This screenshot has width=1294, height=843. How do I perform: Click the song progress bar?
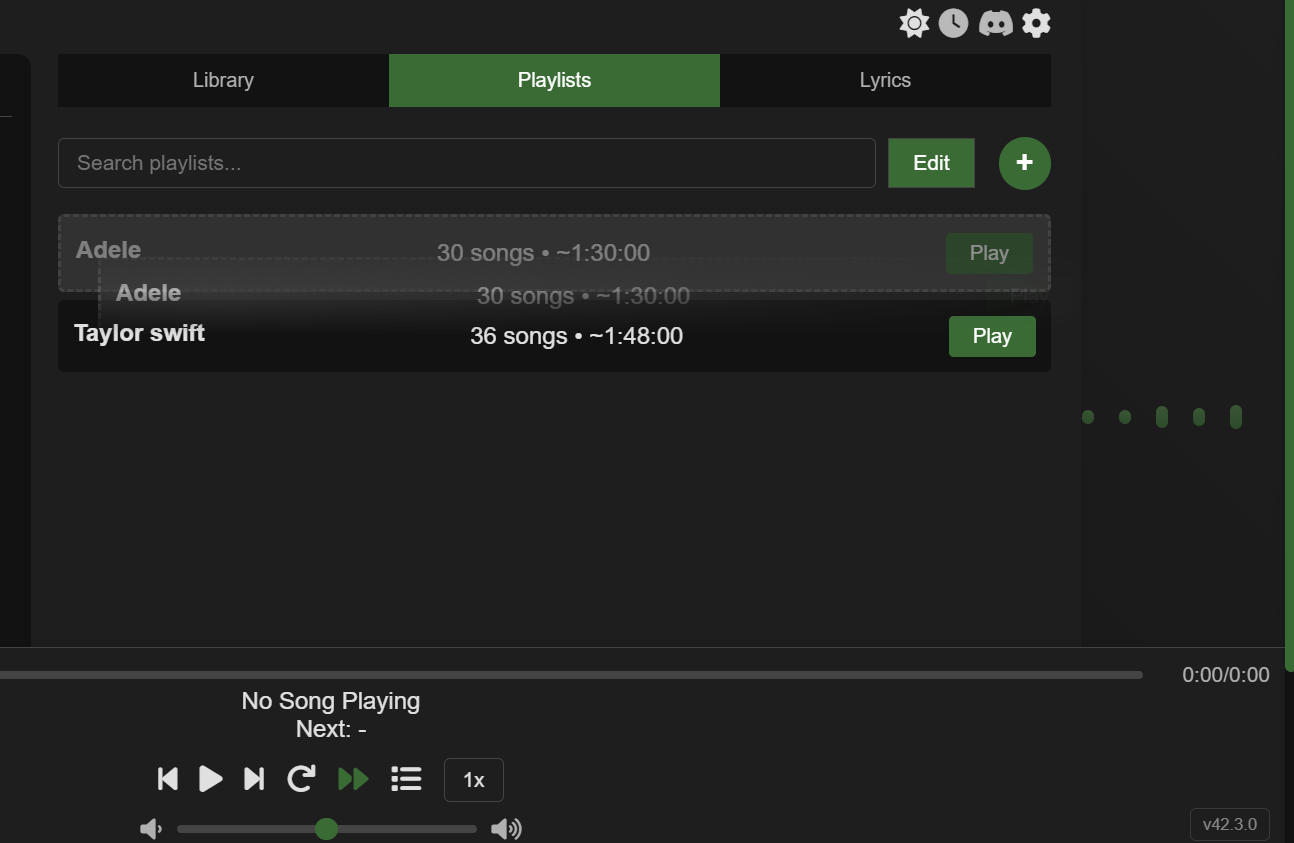[x=571, y=675]
